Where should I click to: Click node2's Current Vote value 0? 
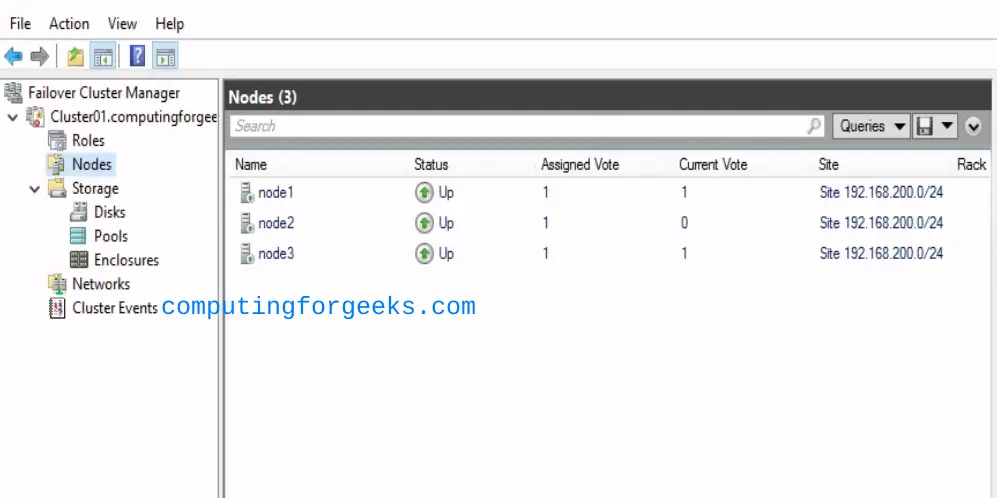click(x=684, y=223)
